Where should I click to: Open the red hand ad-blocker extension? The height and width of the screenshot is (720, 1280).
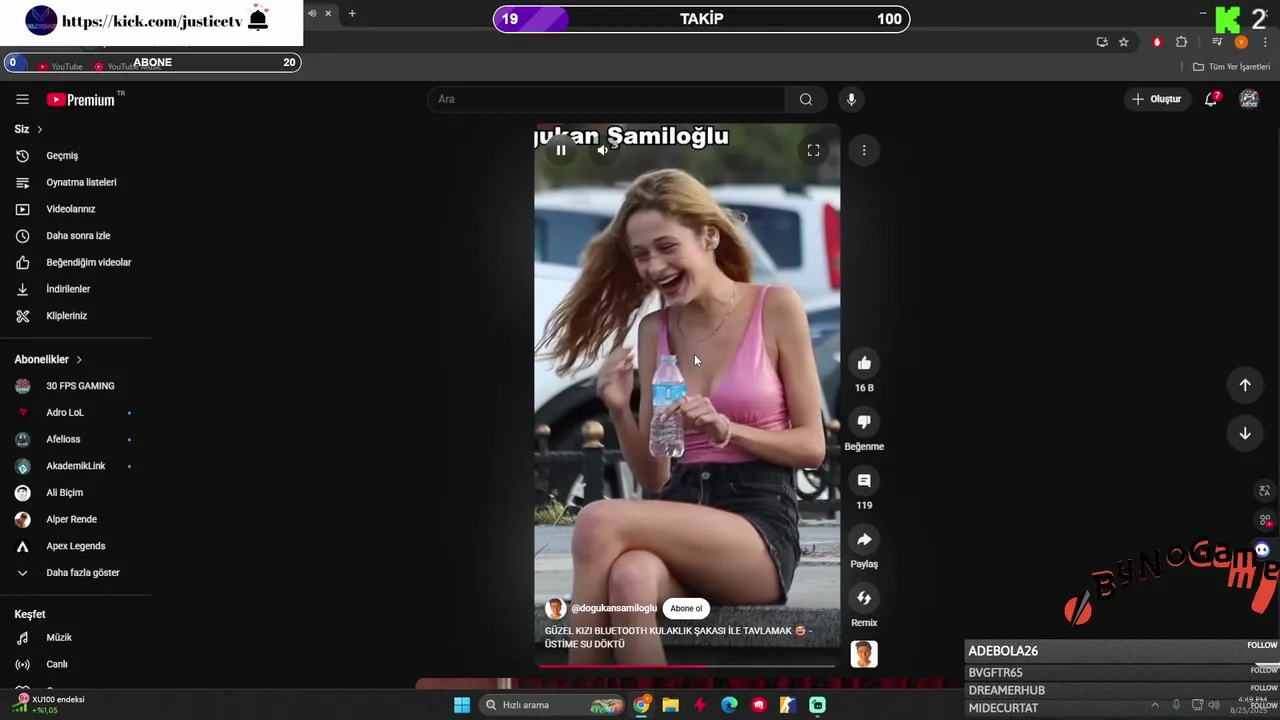coord(1157,42)
